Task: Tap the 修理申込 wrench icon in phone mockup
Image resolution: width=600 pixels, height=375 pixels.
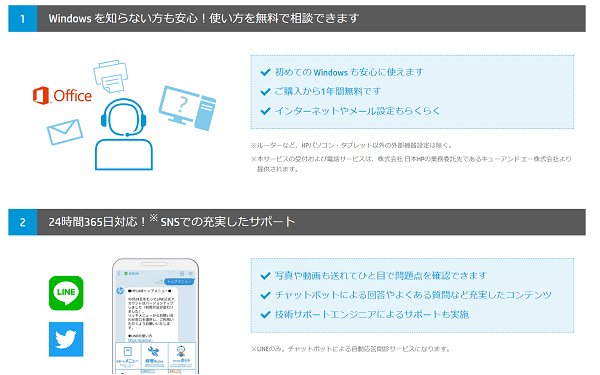Action: point(153,351)
